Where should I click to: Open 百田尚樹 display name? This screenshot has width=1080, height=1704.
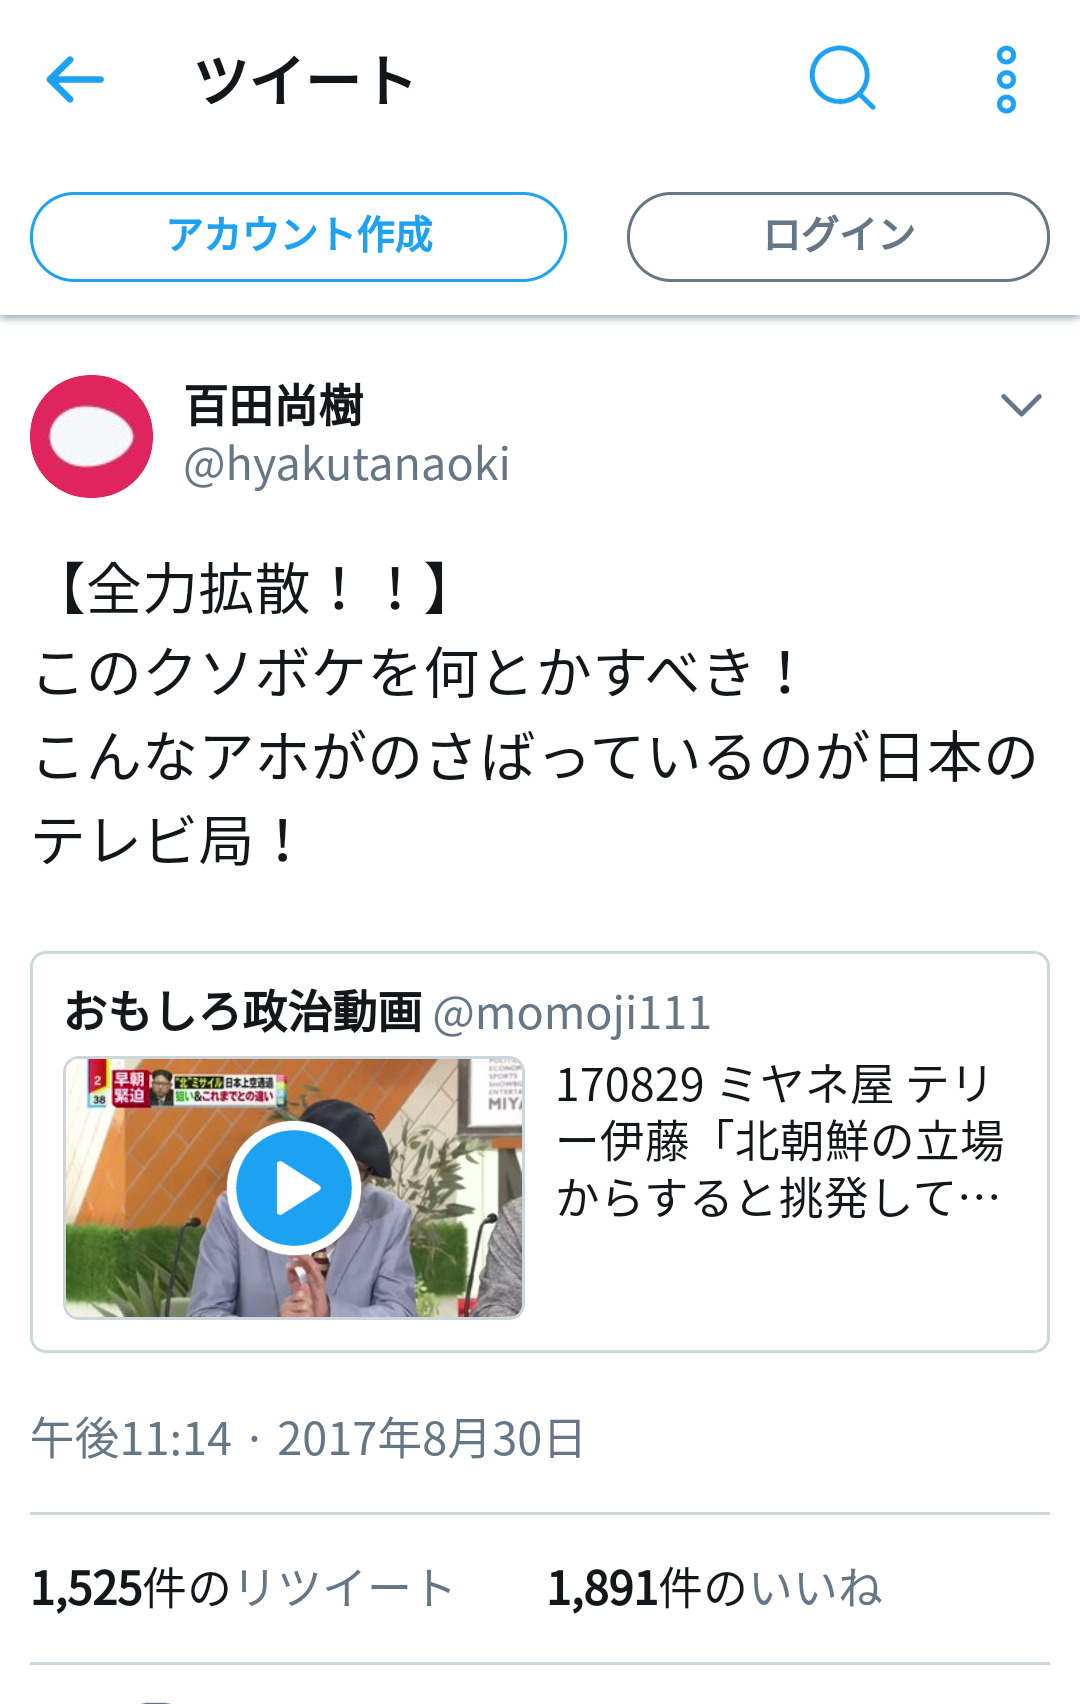(x=274, y=406)
